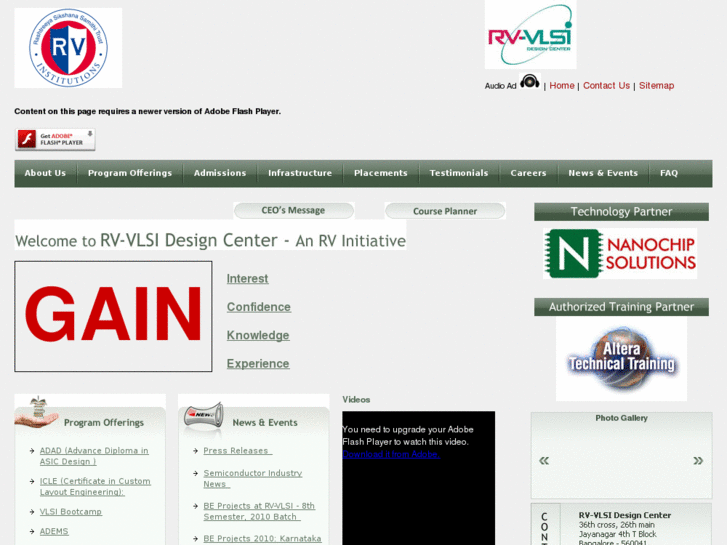Go to next photo in Photo Gallery

pos(698,461)
